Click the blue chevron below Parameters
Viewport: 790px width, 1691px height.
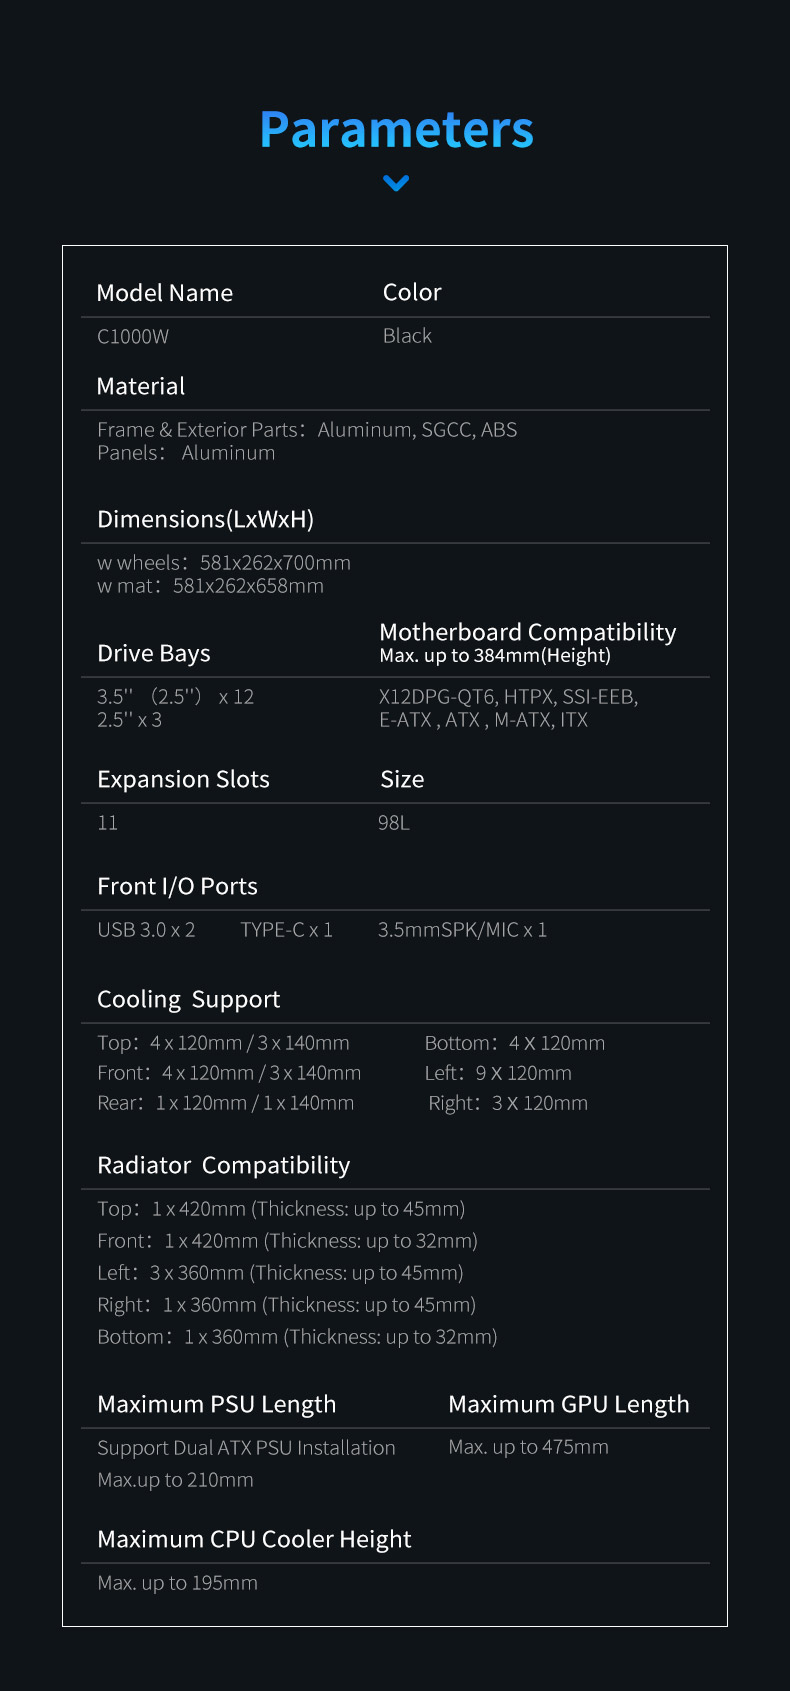point(396,183)
